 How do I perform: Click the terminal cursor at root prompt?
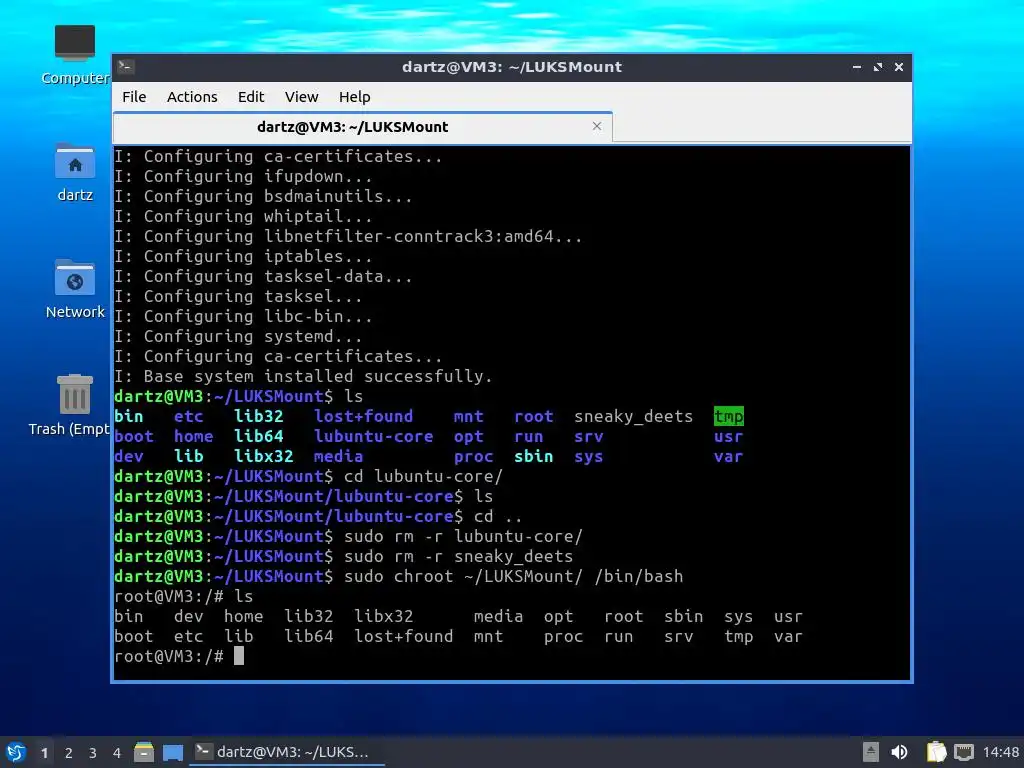pyautogui.click(x=239, y=656)
